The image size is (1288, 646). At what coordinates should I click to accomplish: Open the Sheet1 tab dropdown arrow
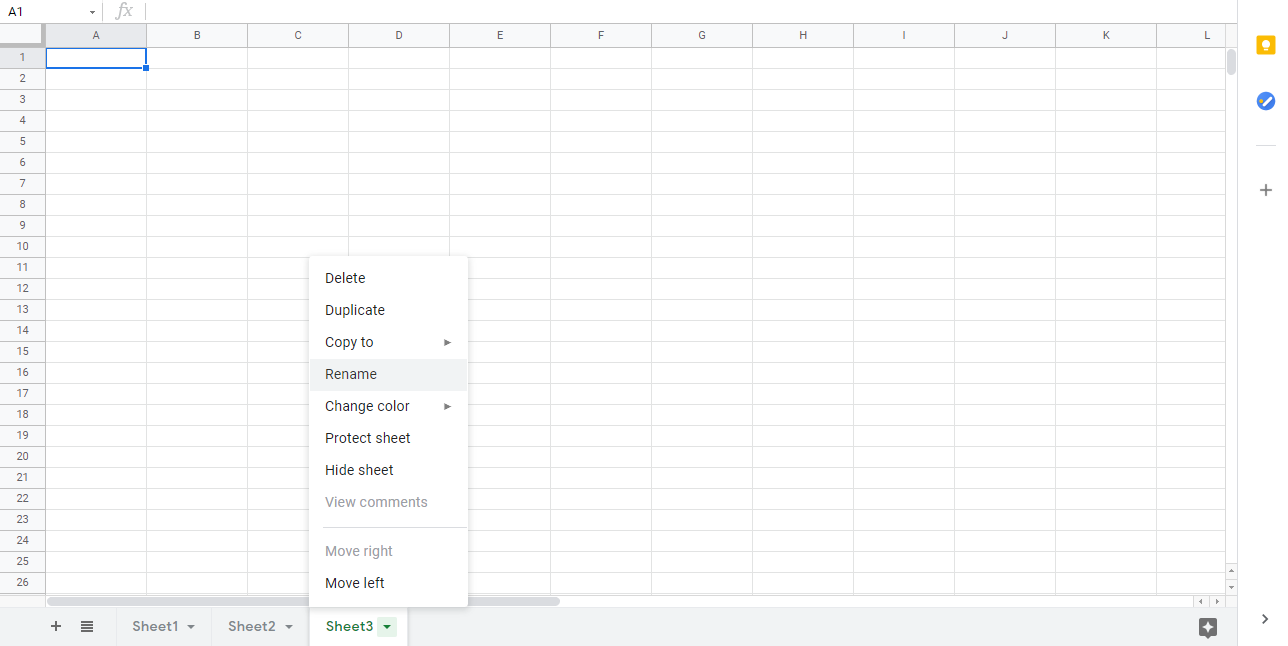[191, 627]
